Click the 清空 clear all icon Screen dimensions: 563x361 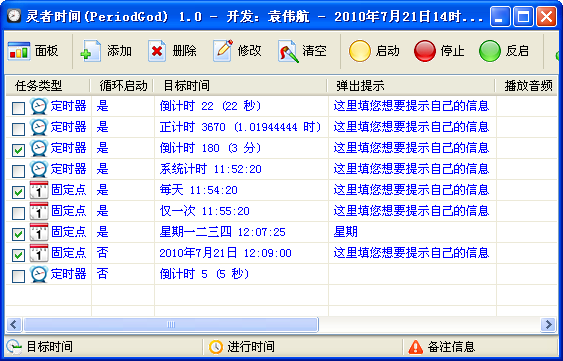tap(288, 51)
